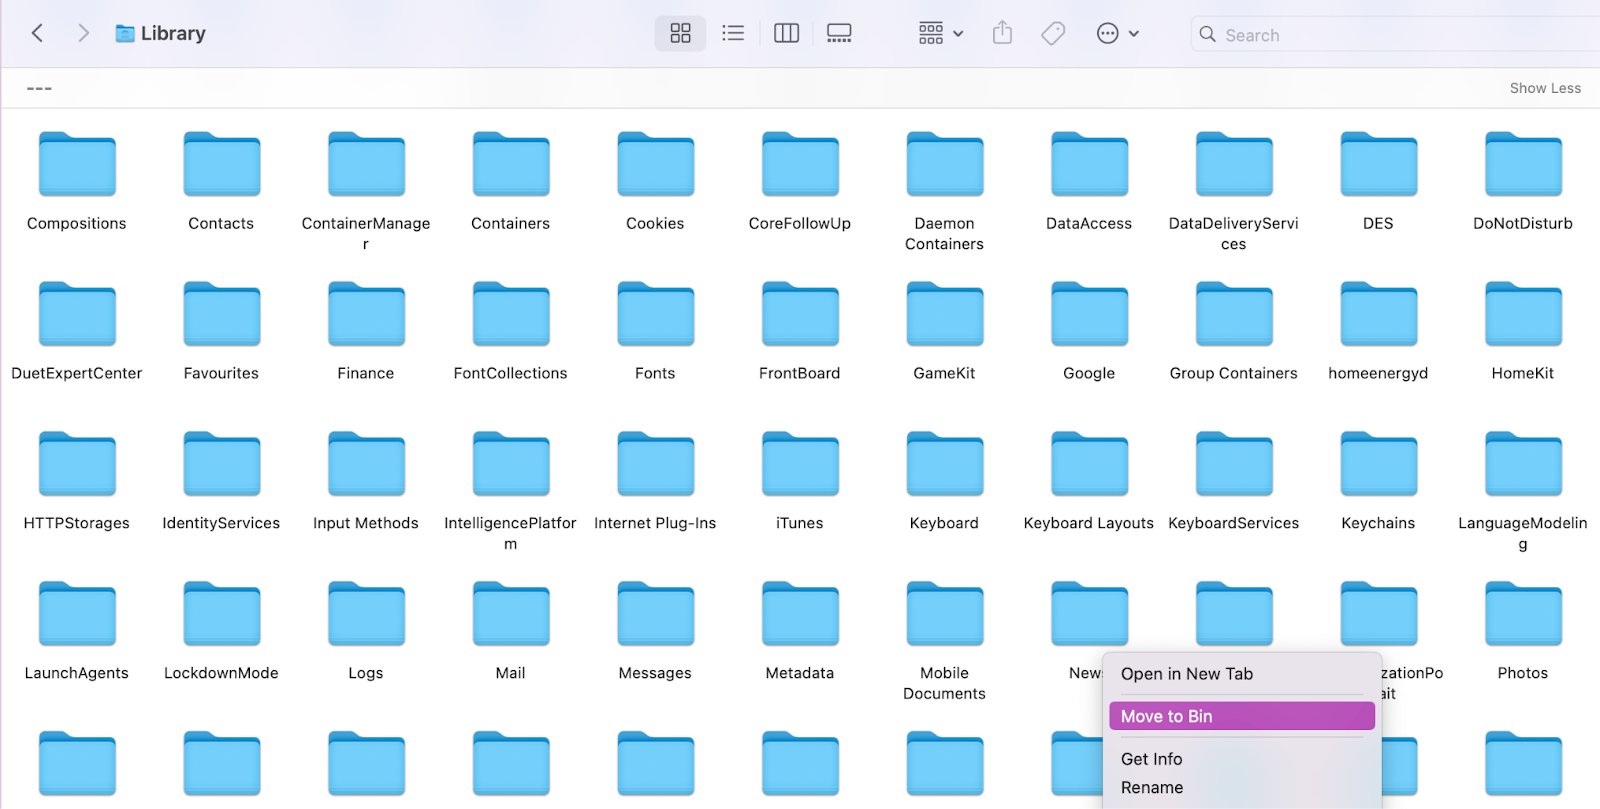The image size is (1600, 809).
Task: Go forward with the right chevron
Action: point(83,33)
